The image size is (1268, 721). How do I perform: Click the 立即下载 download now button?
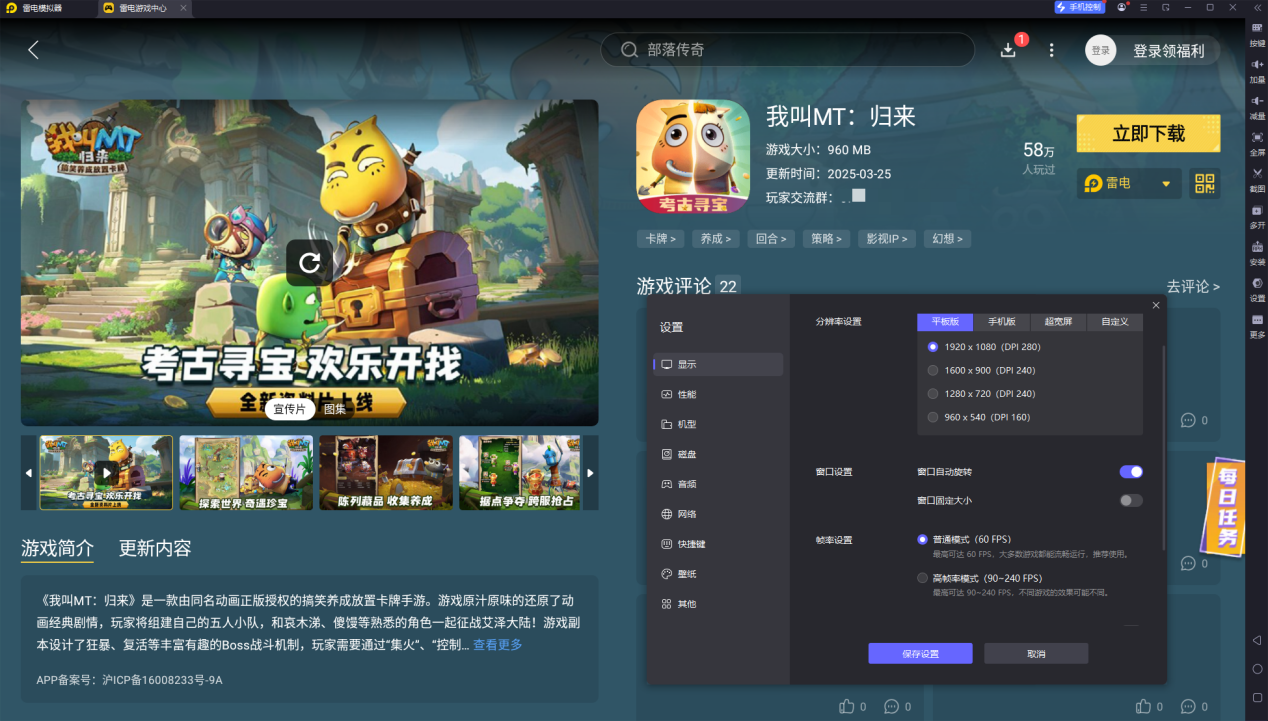1148,134
